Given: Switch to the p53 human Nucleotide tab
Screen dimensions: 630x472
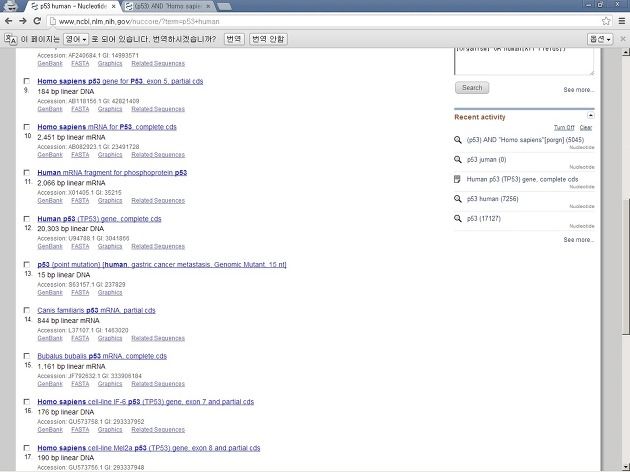Looking at the screenshot, I should [x=72, y=6].
